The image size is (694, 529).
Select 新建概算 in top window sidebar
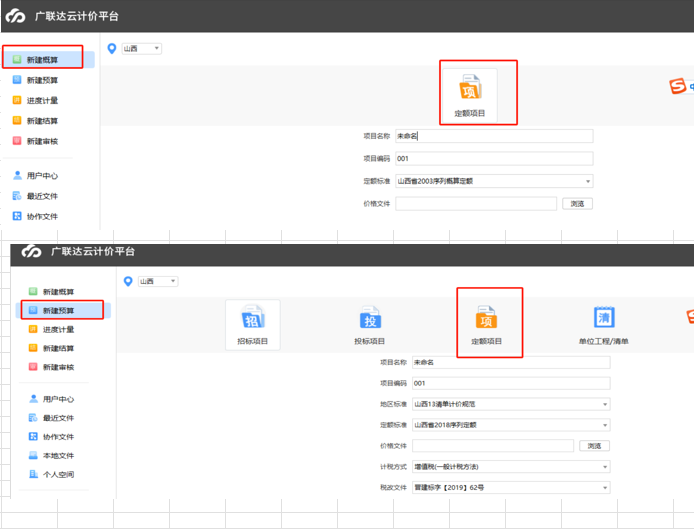tap(48, 59)
